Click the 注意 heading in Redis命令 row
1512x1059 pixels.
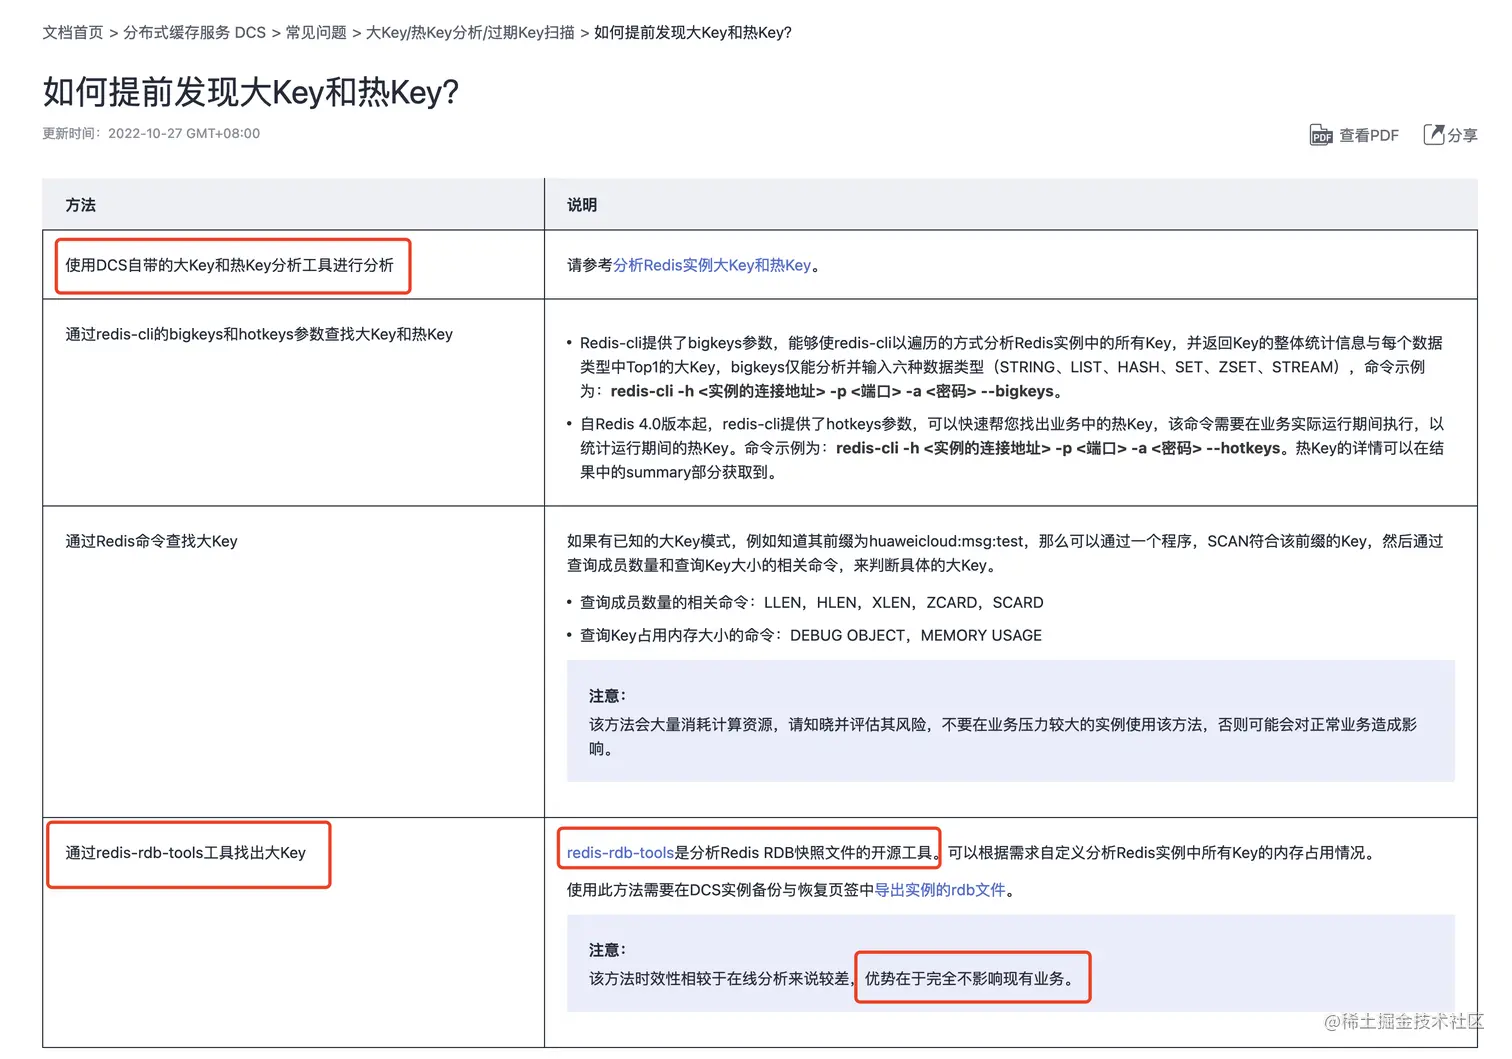pyautogui.click(x=607, y=696)
